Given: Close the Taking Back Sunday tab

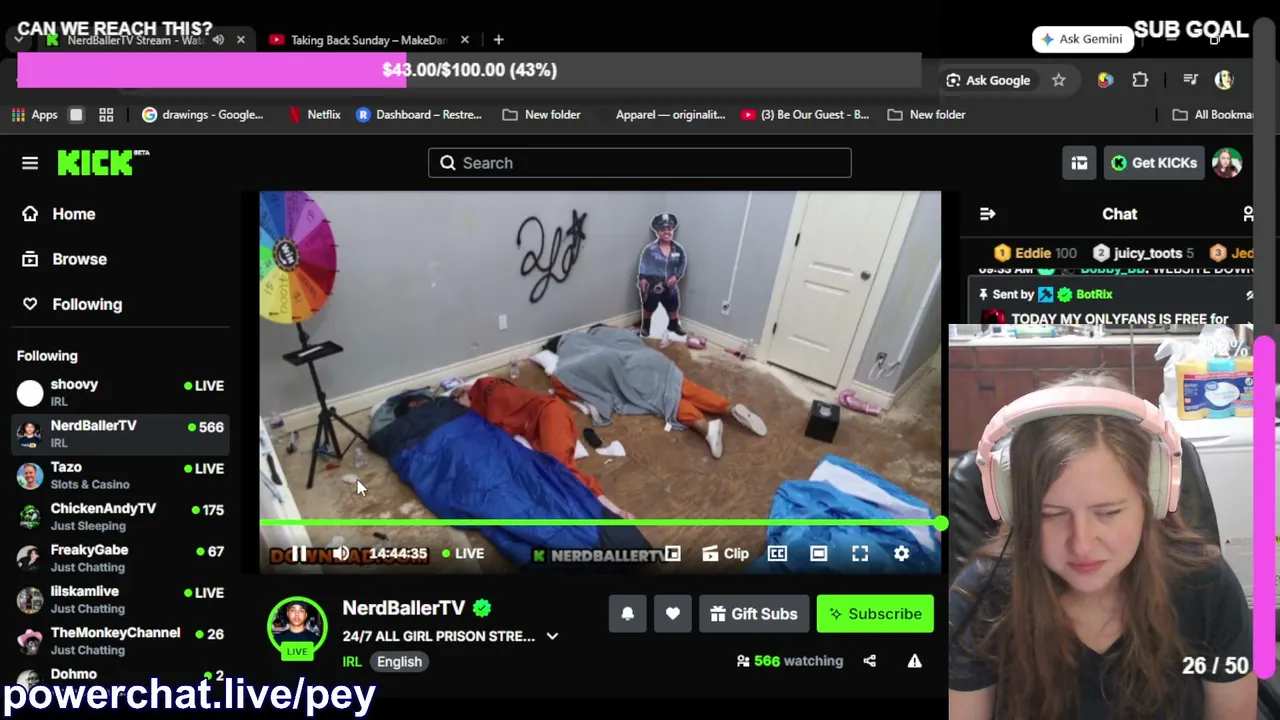Looking at the screenshot, I should (x=465, y=40).
